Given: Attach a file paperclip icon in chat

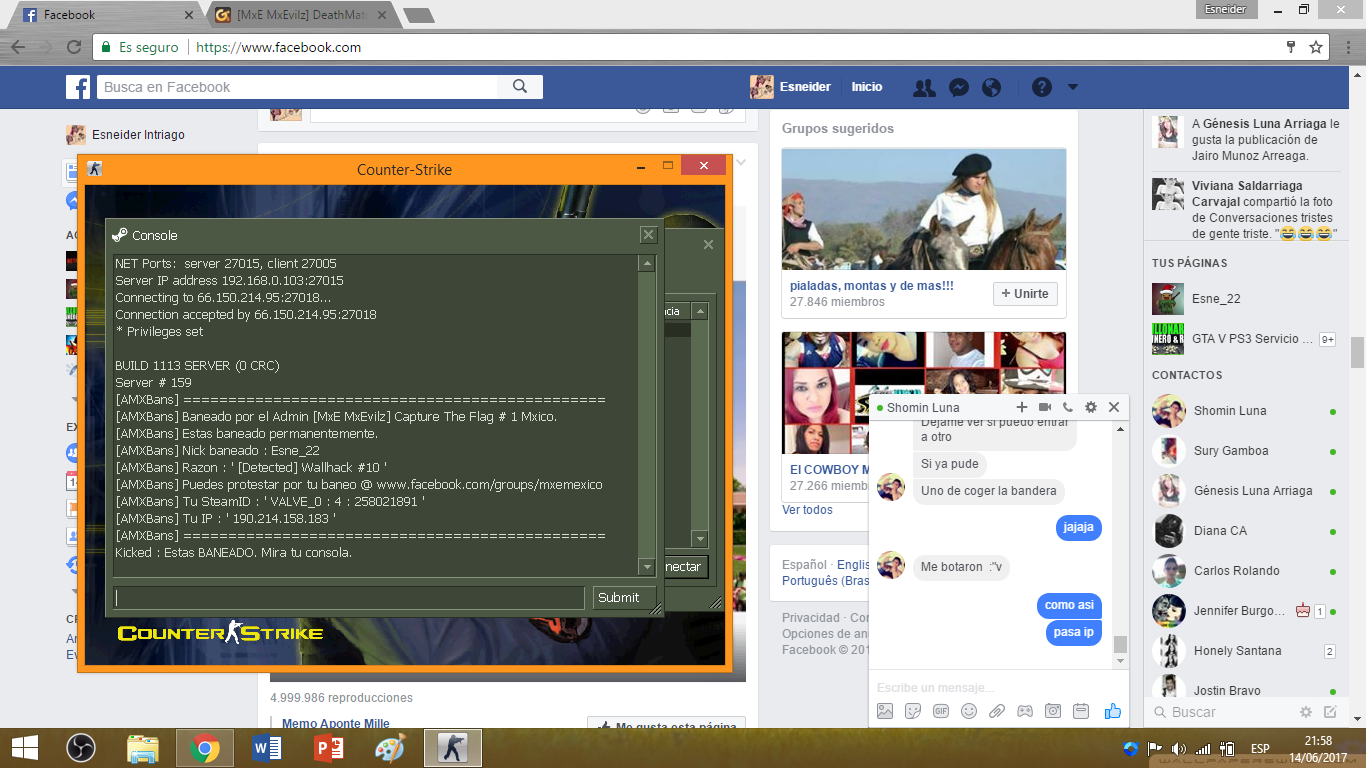Looking at the screenshot, I should [x=997, y=711].
